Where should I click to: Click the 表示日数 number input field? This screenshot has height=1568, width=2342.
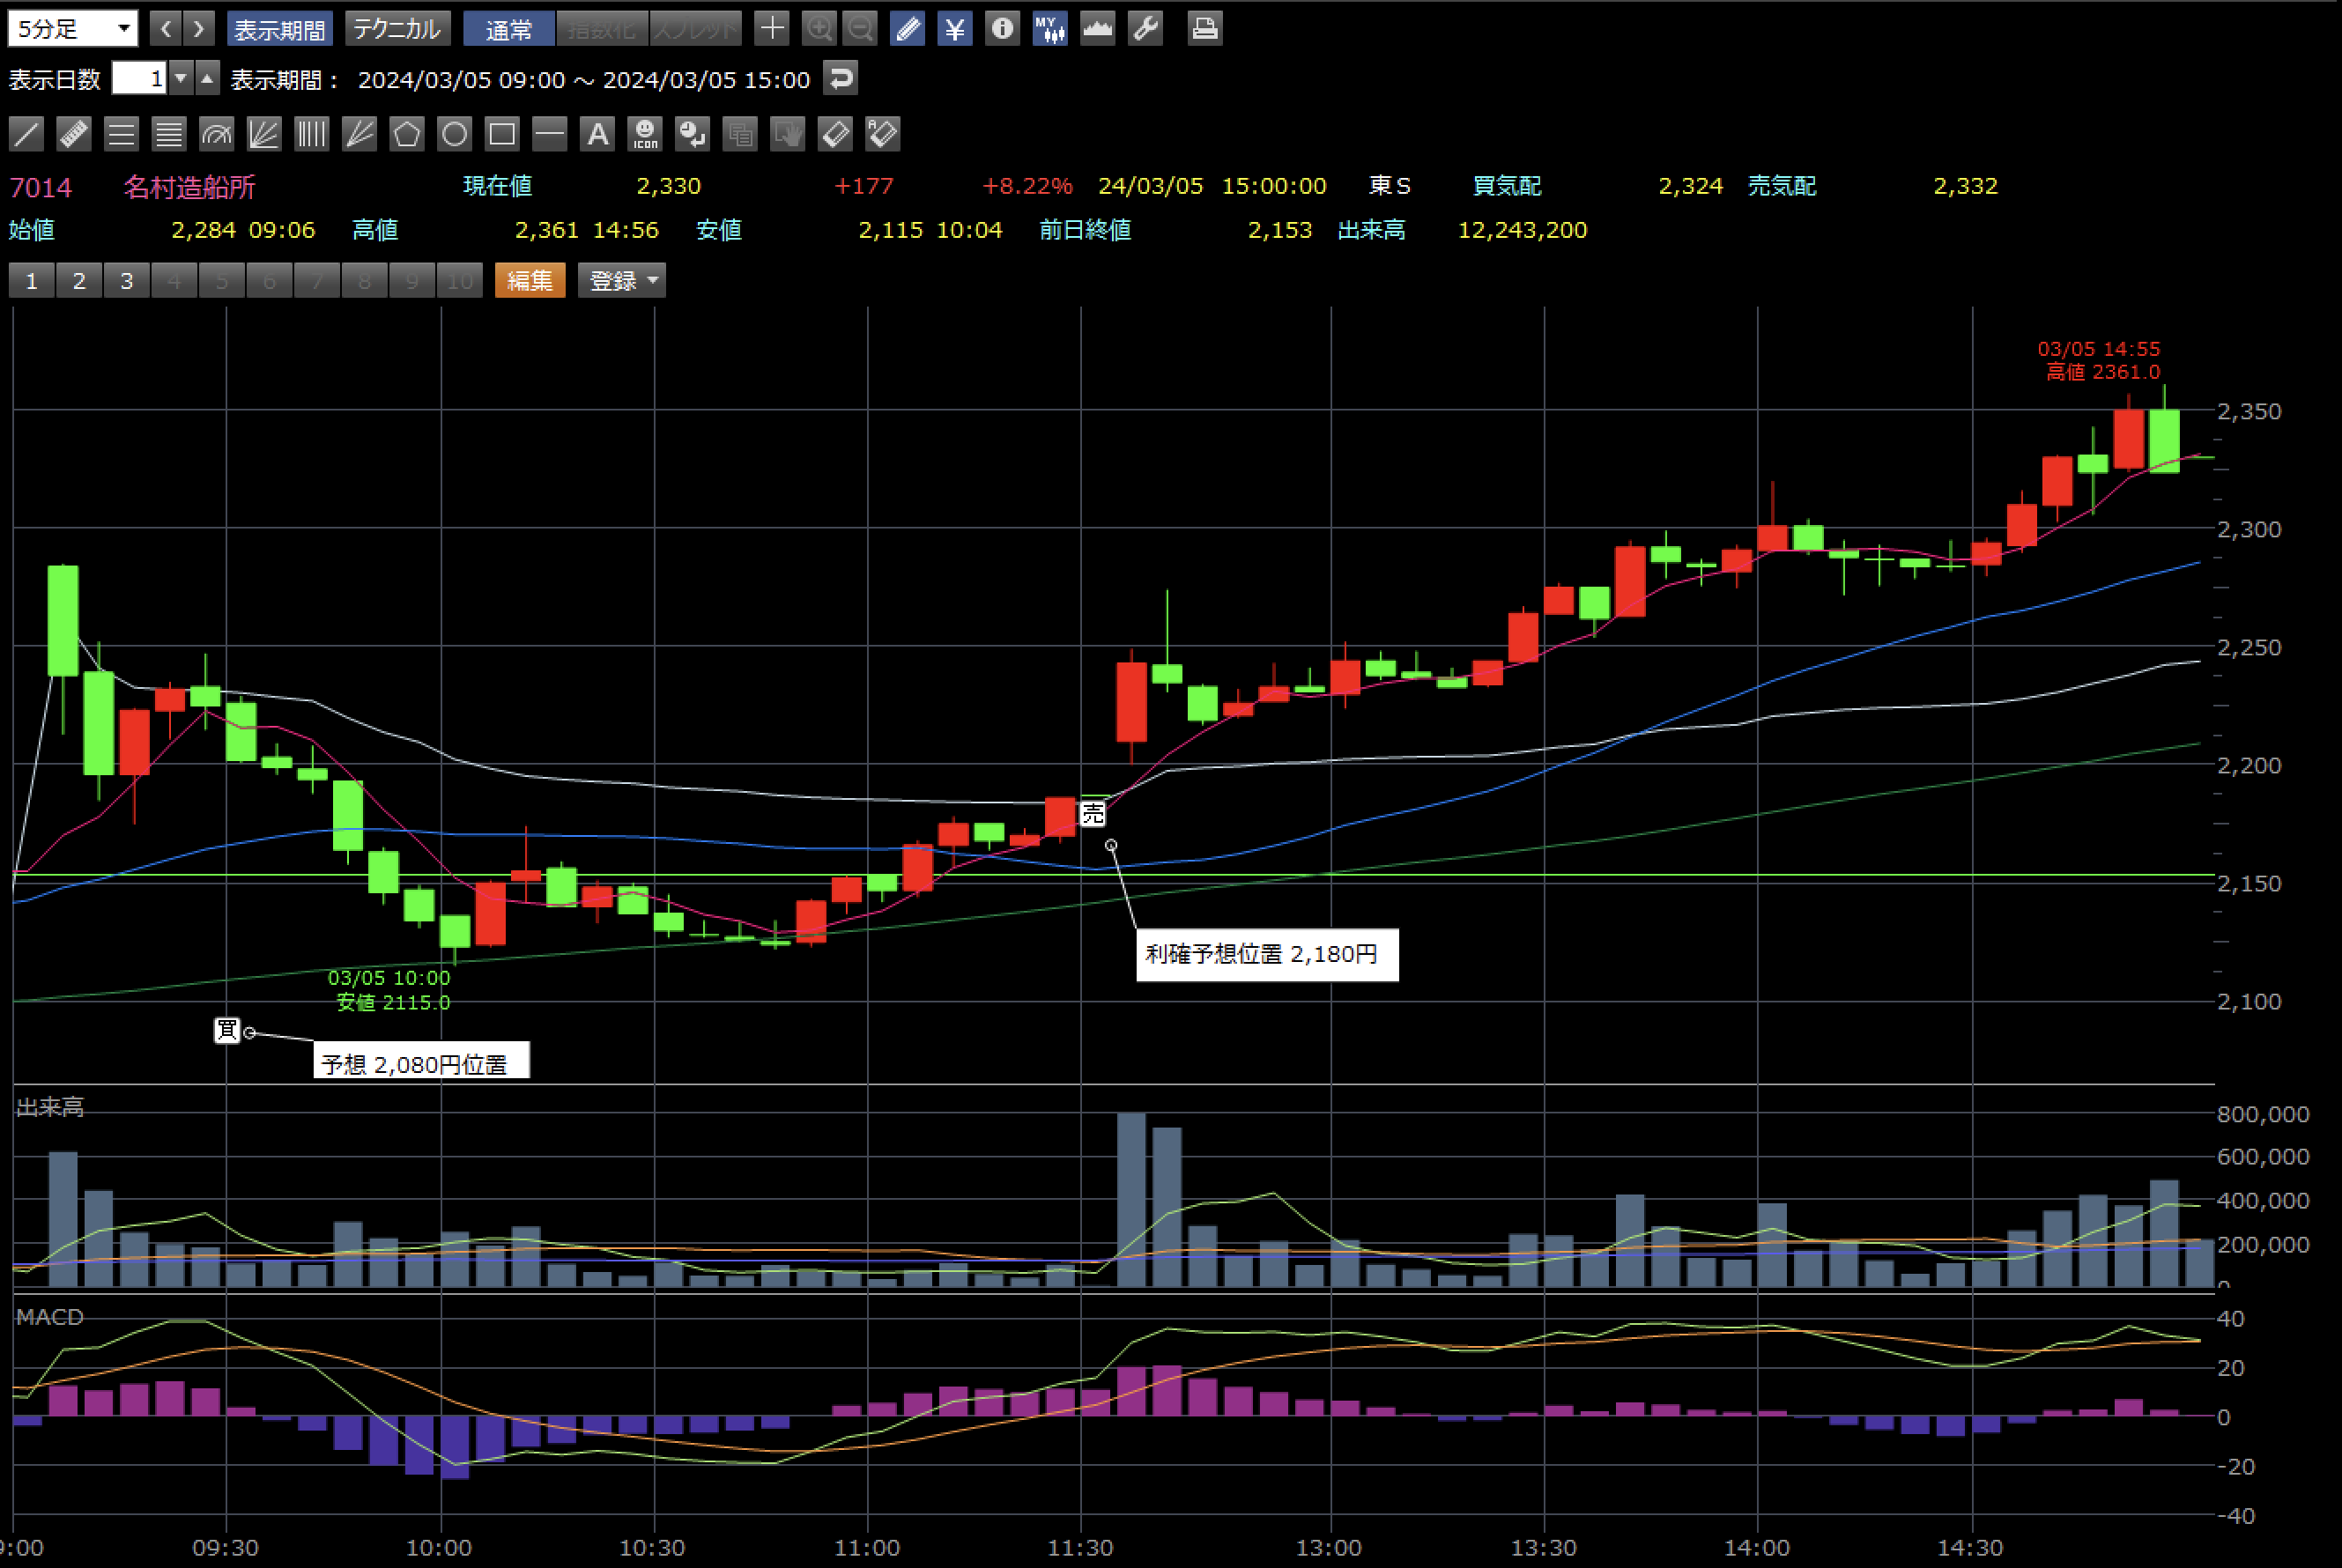[139, 78]
